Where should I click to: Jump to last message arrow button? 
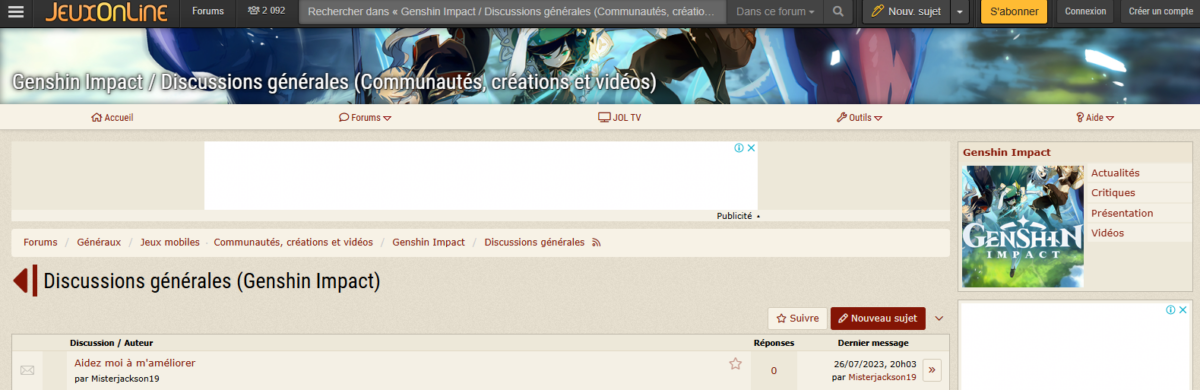(x=932, y=370)
